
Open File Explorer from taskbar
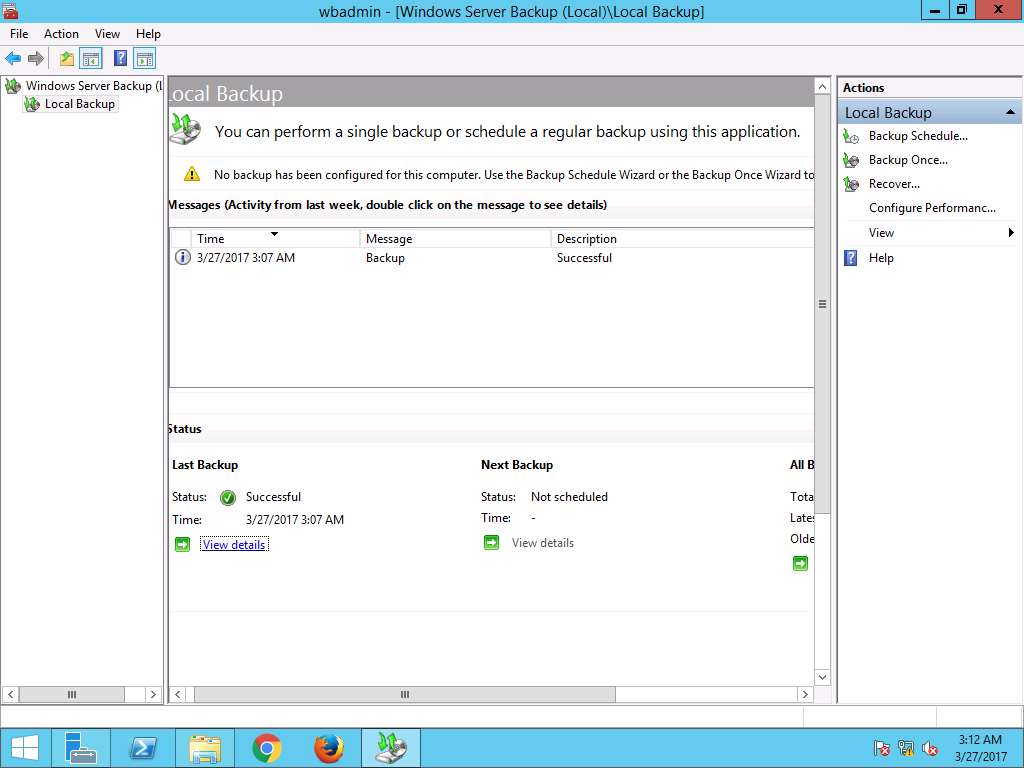pyautogui.click(x=204, y=748)
